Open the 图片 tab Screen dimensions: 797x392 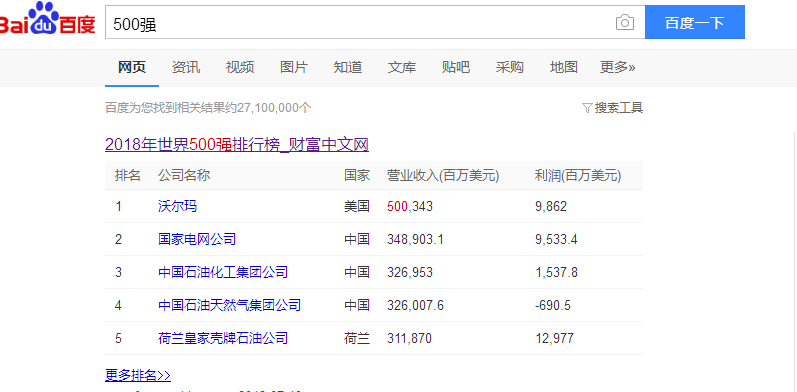click(x=294, y=67)
